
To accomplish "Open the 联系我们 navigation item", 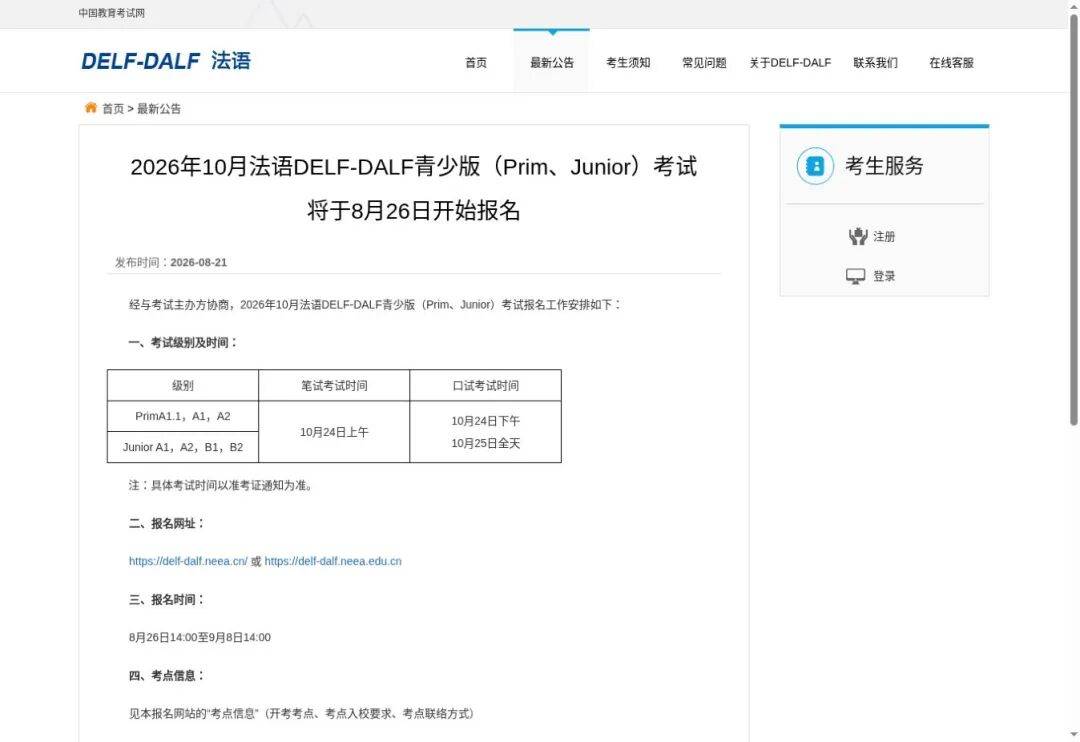I will pyautogui.click(x=875, y=63).
